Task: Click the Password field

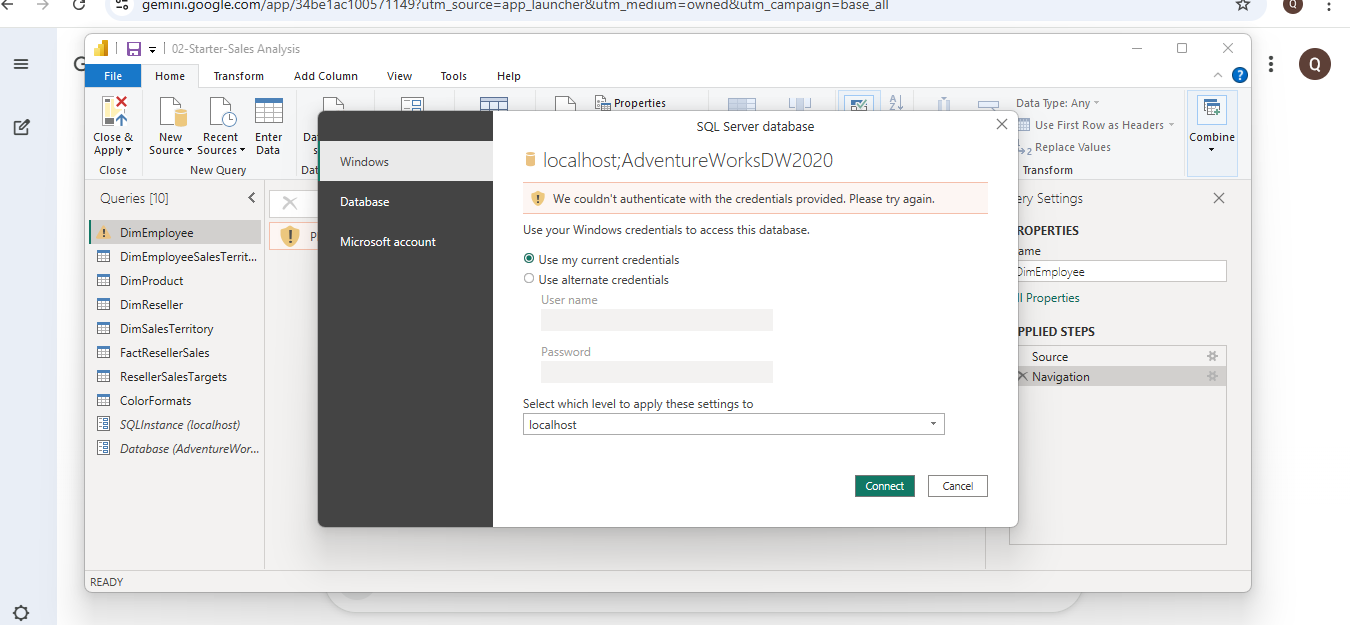Action: (657, 372)
